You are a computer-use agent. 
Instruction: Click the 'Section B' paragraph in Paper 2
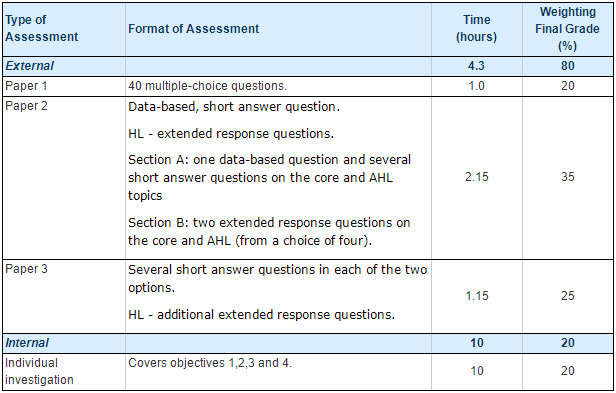269,231
